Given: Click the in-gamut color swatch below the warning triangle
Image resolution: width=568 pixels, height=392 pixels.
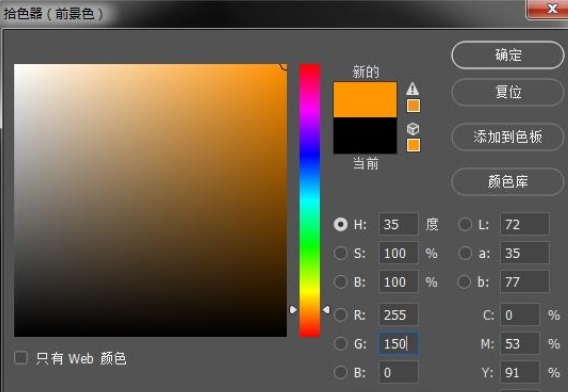Looking at the screenshot, I should coord(413,106).
